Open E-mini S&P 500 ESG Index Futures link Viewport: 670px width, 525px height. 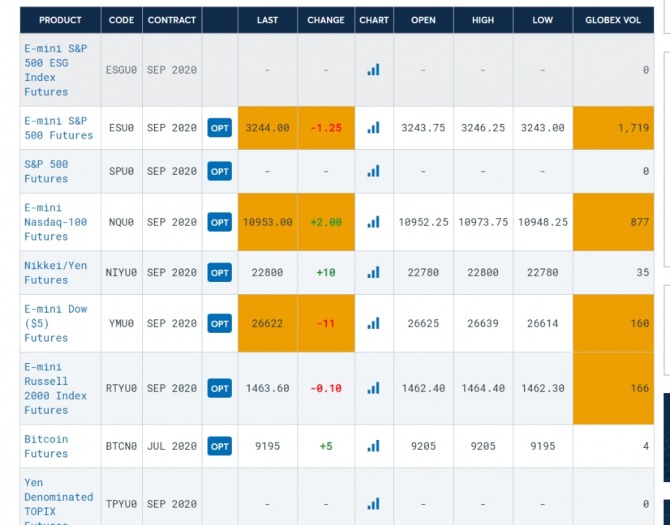tap(56, 70)
